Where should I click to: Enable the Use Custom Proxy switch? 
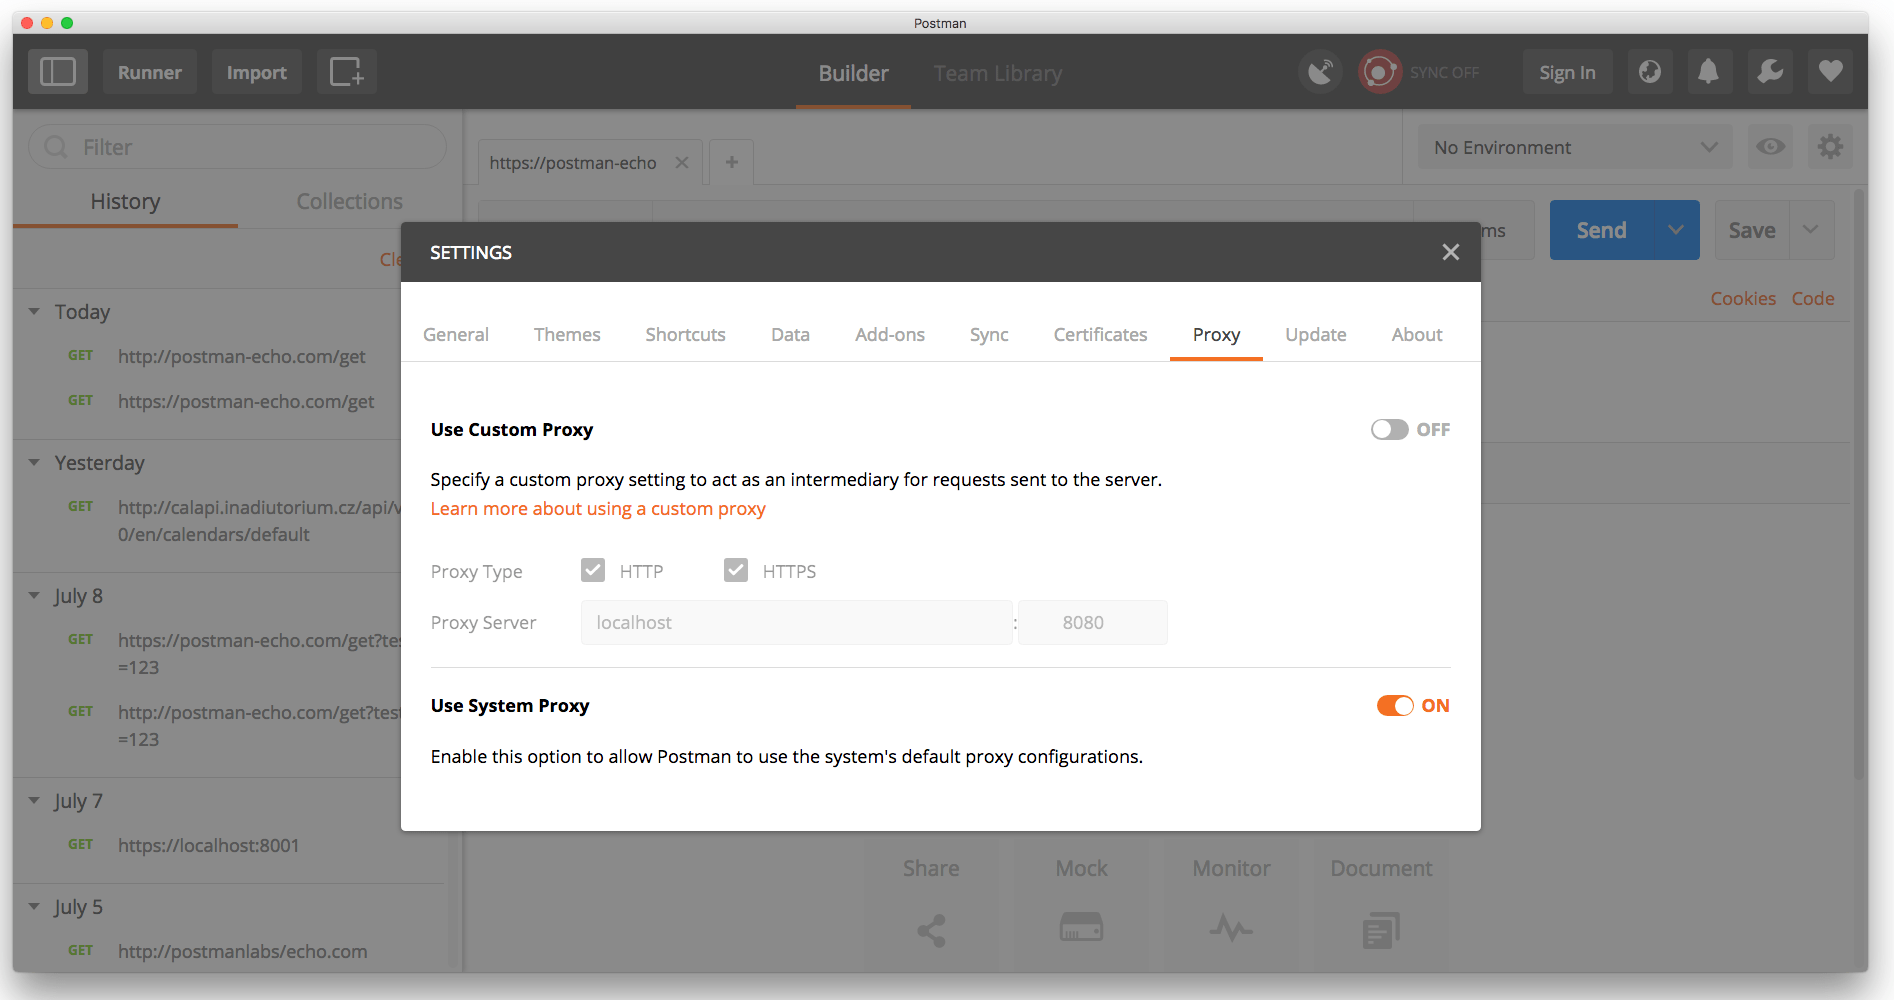1390,429
